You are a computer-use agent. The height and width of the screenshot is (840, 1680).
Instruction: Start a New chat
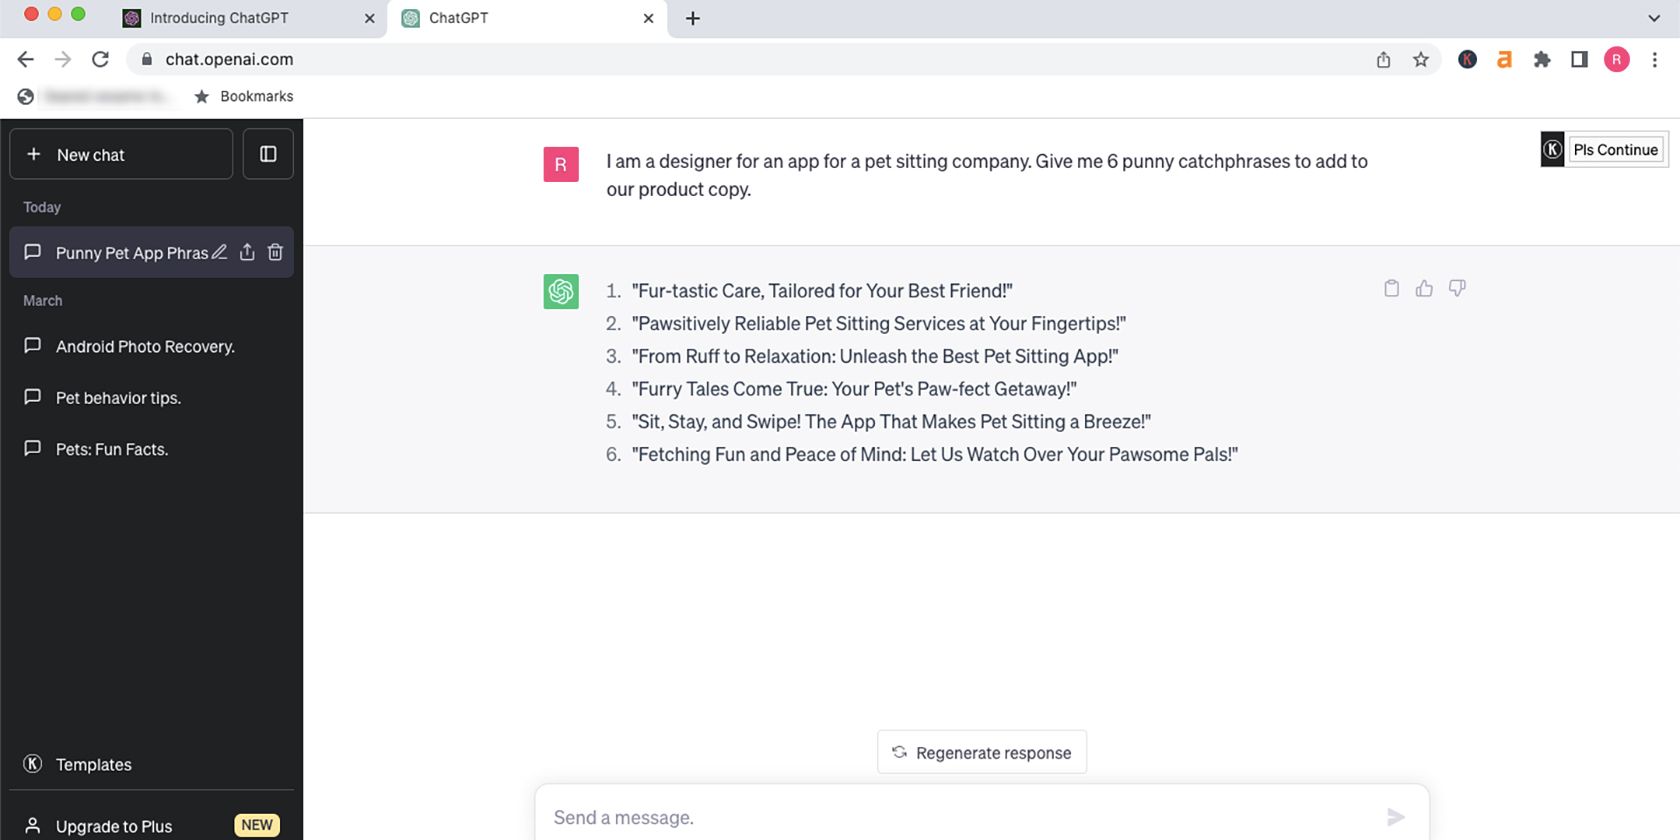(x=121, y=154)
